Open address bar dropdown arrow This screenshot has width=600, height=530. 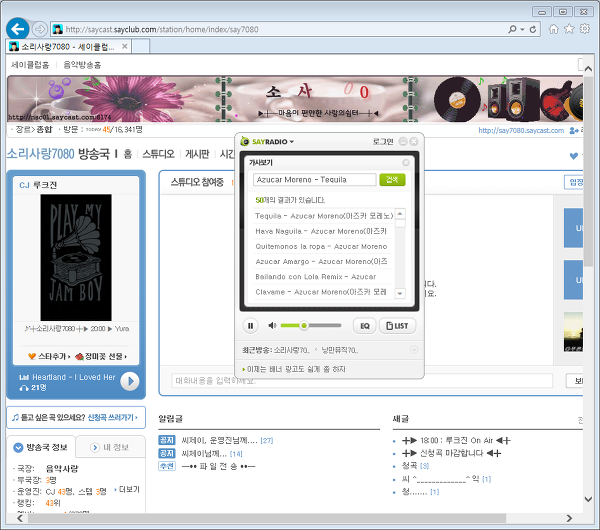522,29
